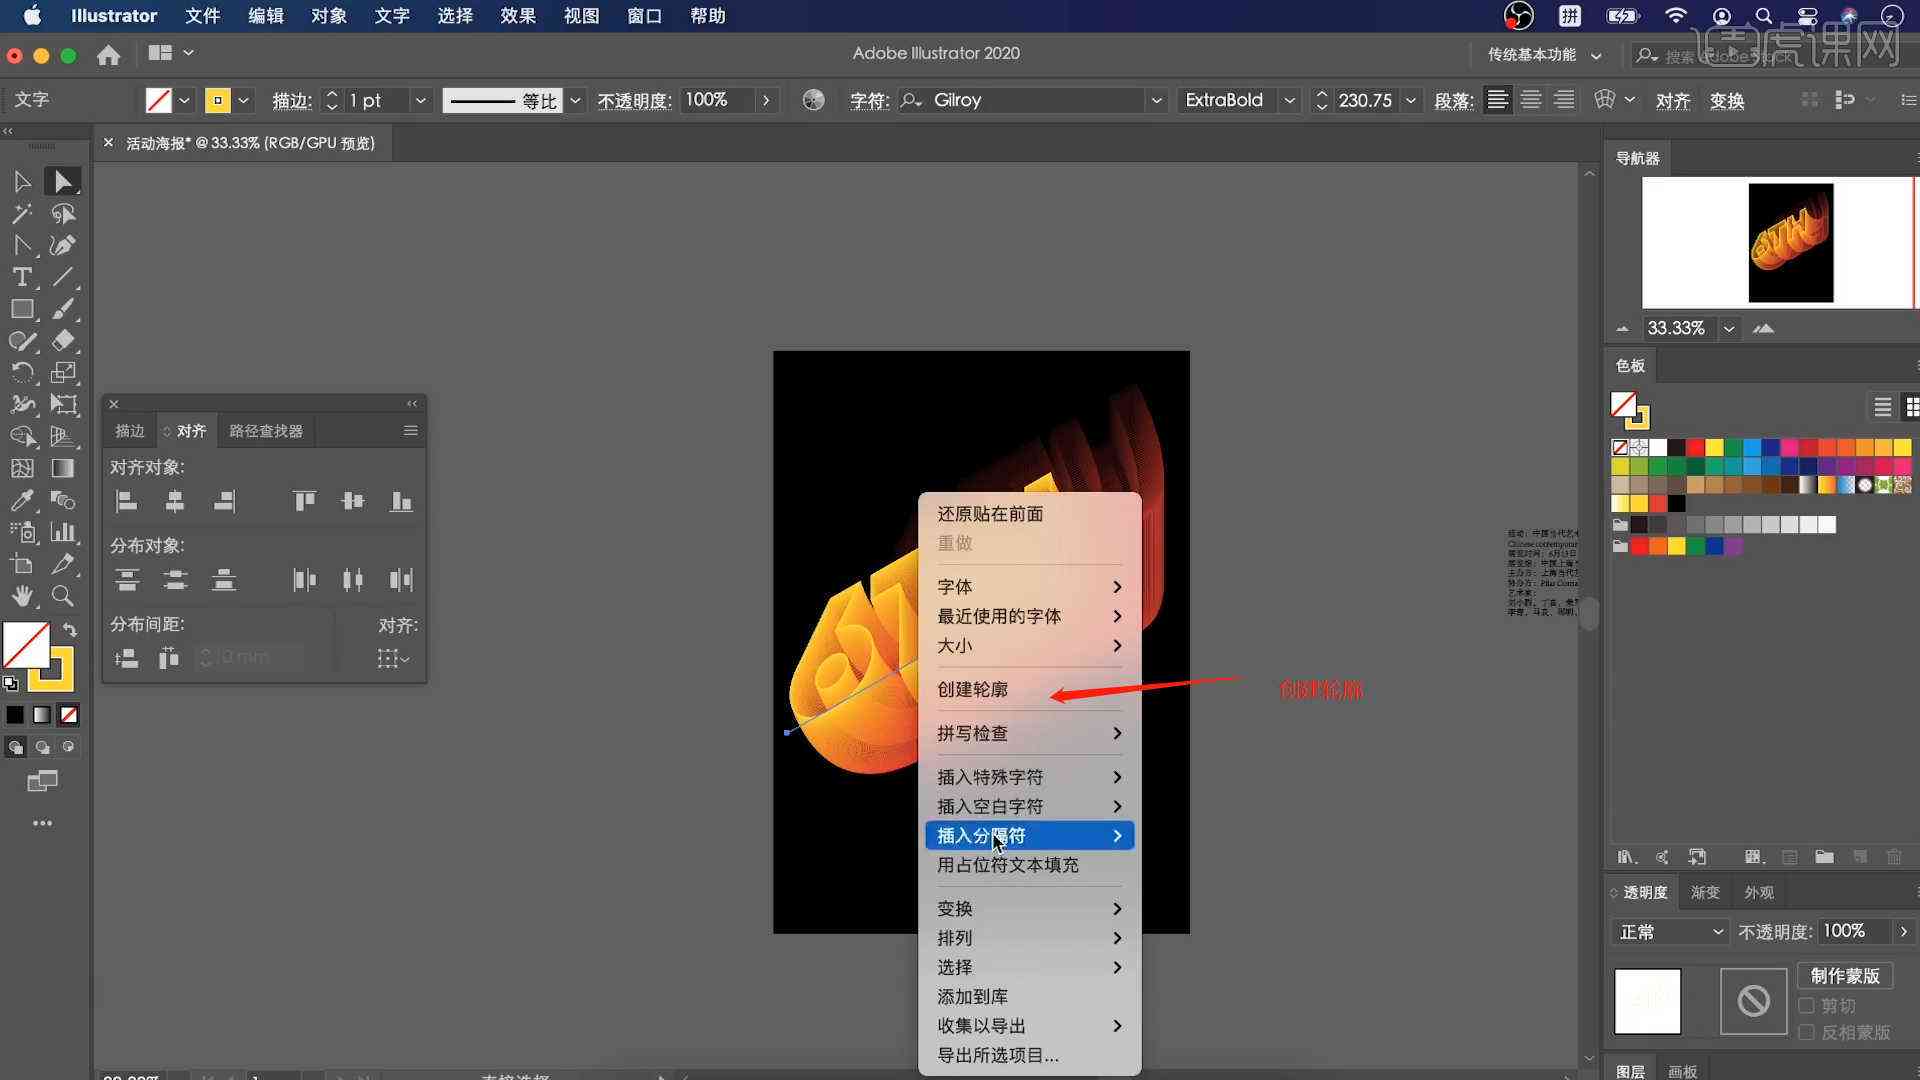
Task: Swap fill and stroke arrows
Action: 70,629
